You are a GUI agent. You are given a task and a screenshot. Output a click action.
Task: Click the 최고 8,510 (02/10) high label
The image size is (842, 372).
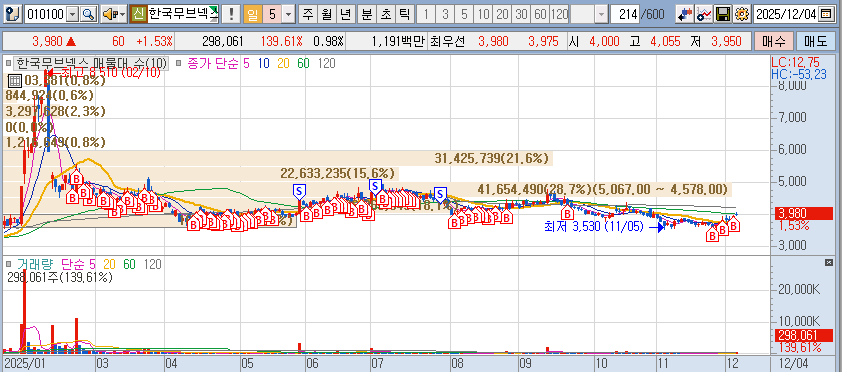[111, 72]
